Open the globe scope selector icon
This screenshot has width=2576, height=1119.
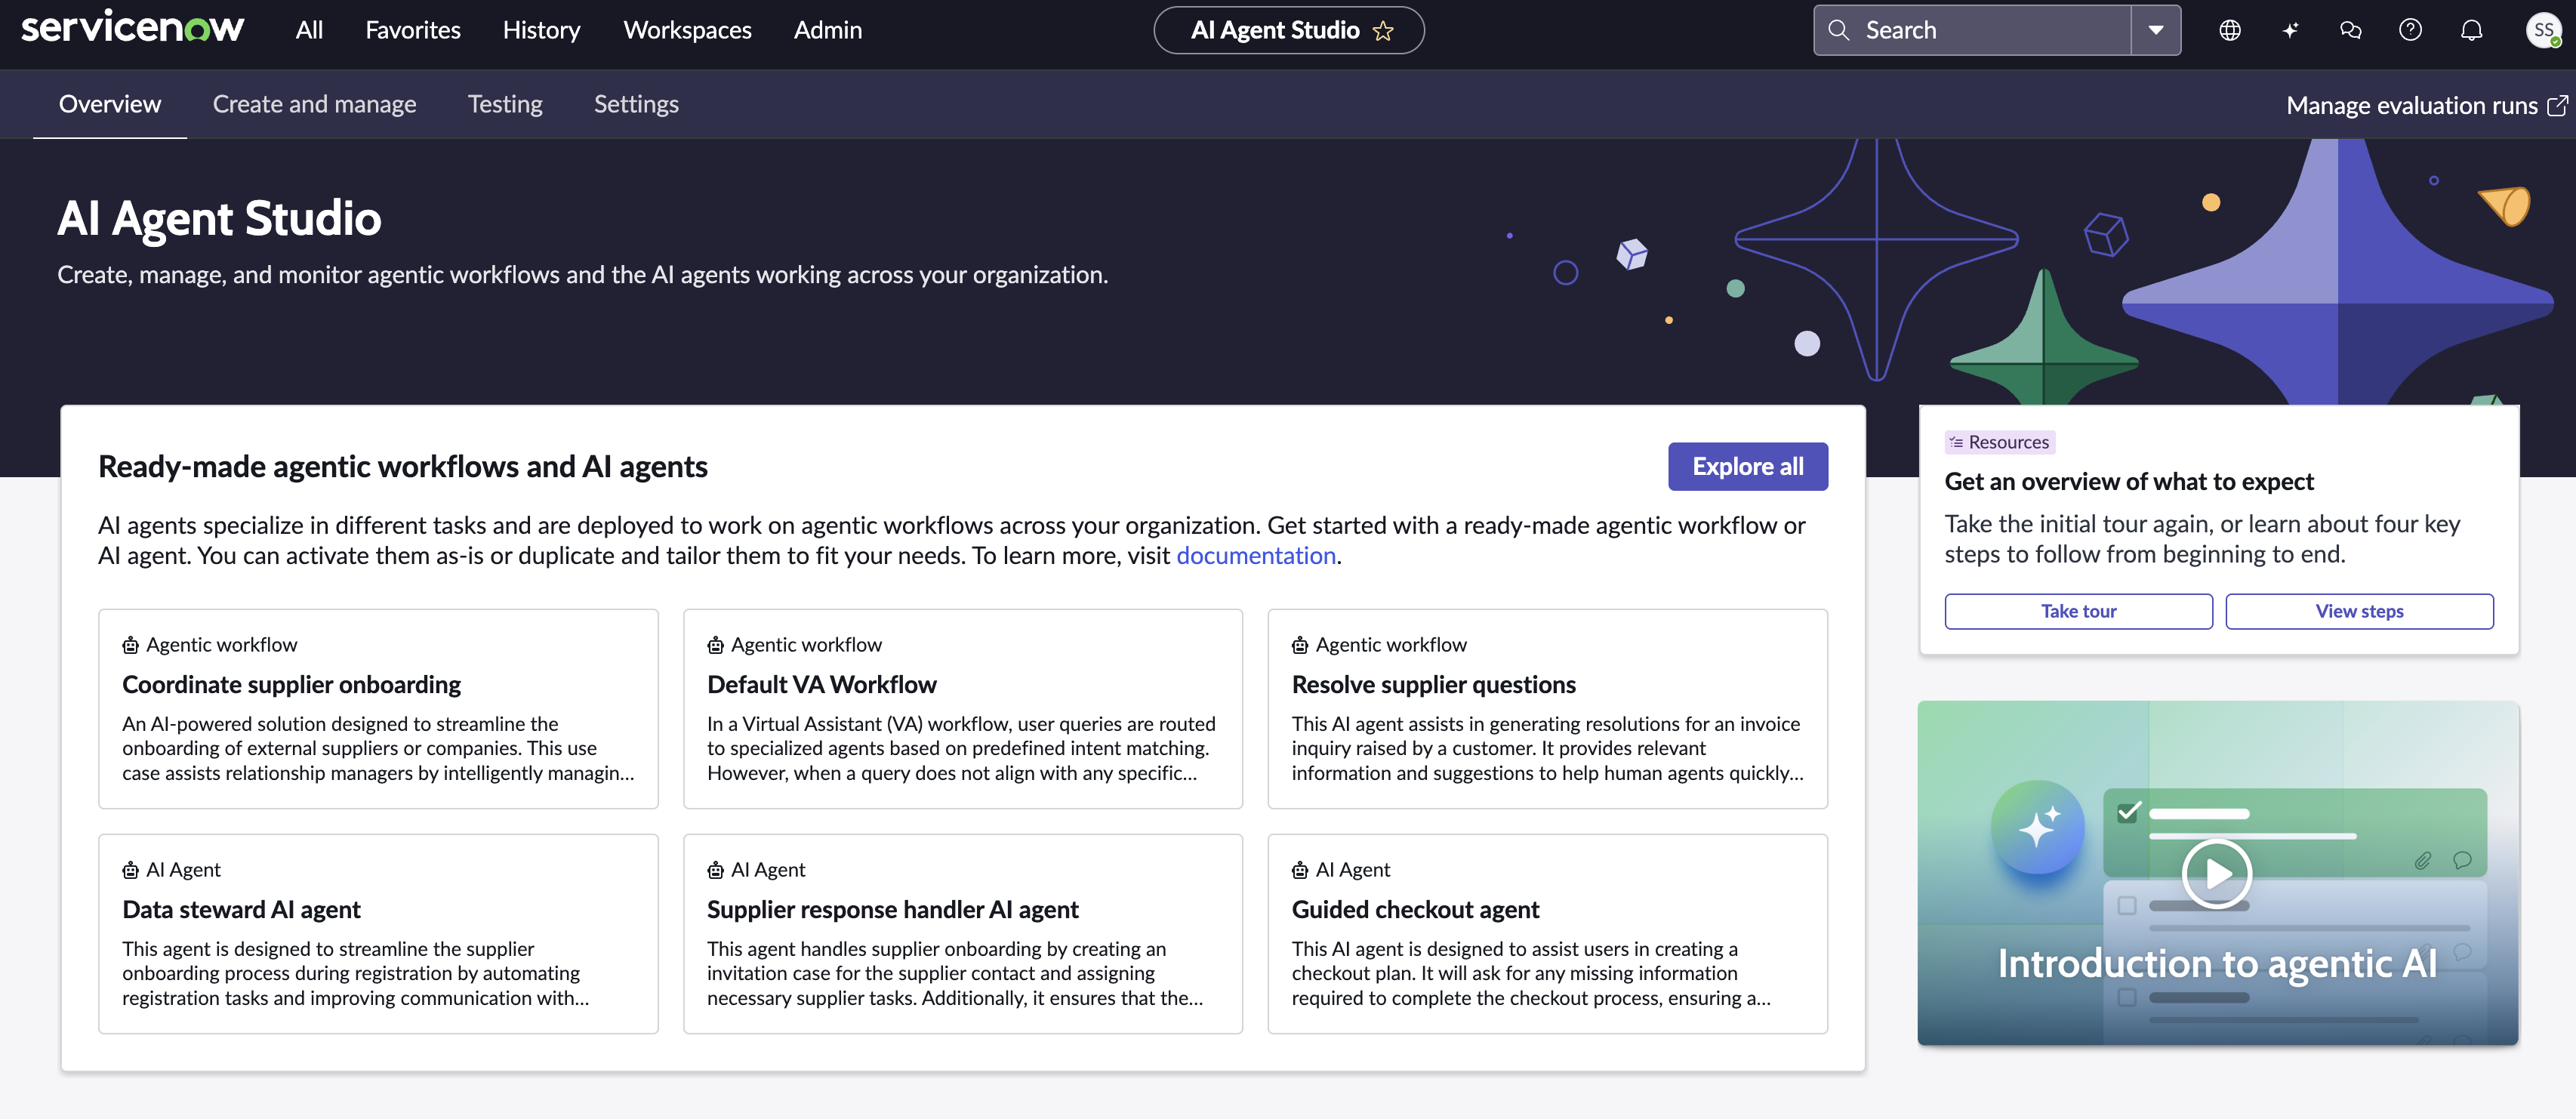pyautogui.click(x=2229, y=30)
